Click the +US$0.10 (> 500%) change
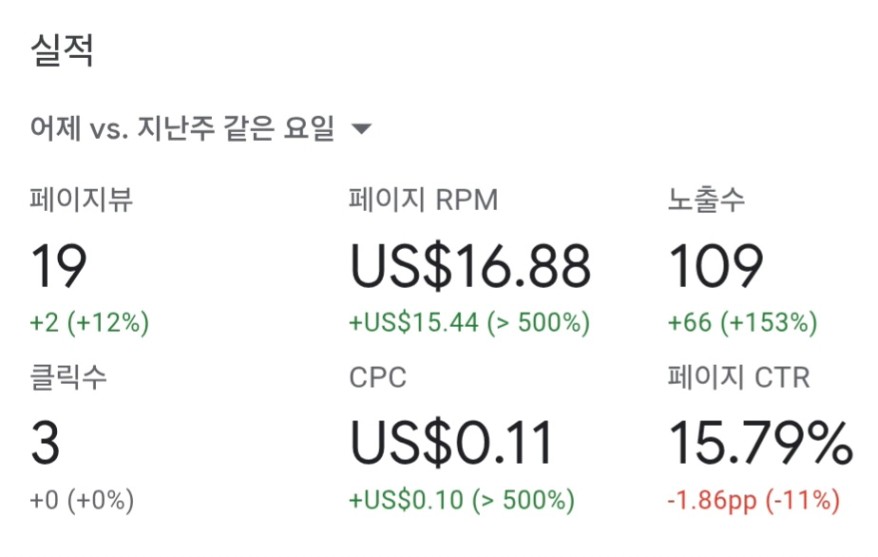Image resolution: width=878 pixels, height=557 pixels. click(x=462, y=500)
